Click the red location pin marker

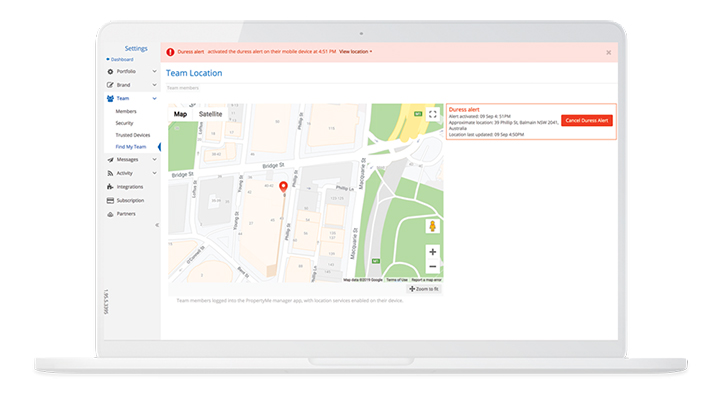283,186
